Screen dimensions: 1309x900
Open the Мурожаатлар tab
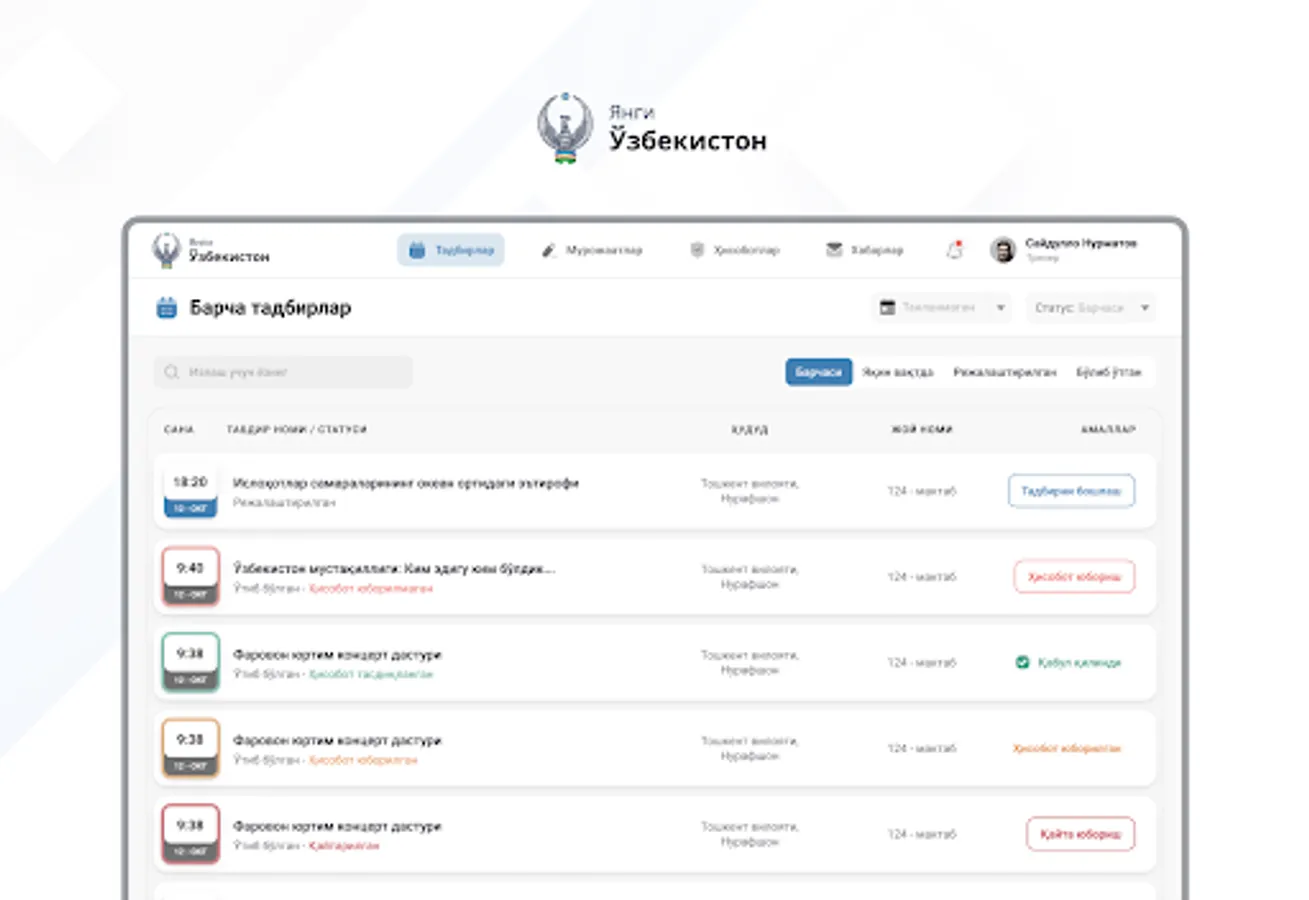(592, 250)
